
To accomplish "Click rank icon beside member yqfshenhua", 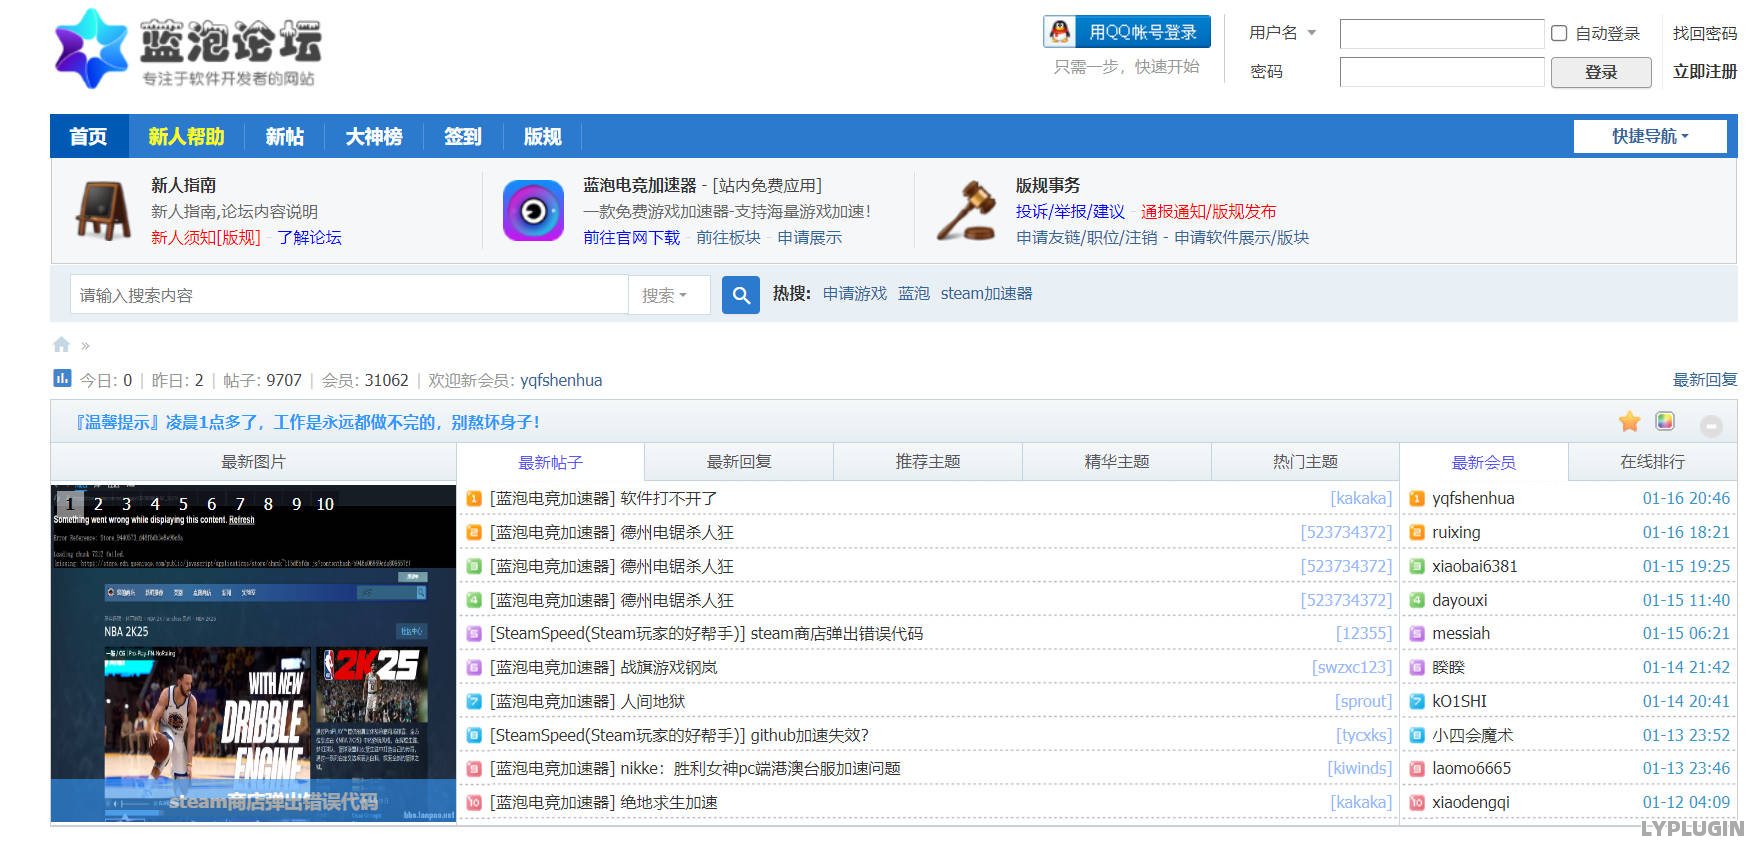I will [x=1417, y=498].
